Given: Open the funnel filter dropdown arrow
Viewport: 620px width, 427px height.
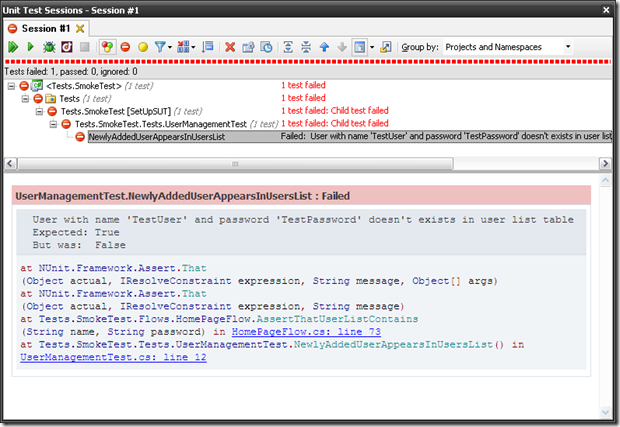Looking at the screenshot, I should [x=170, y=47].
